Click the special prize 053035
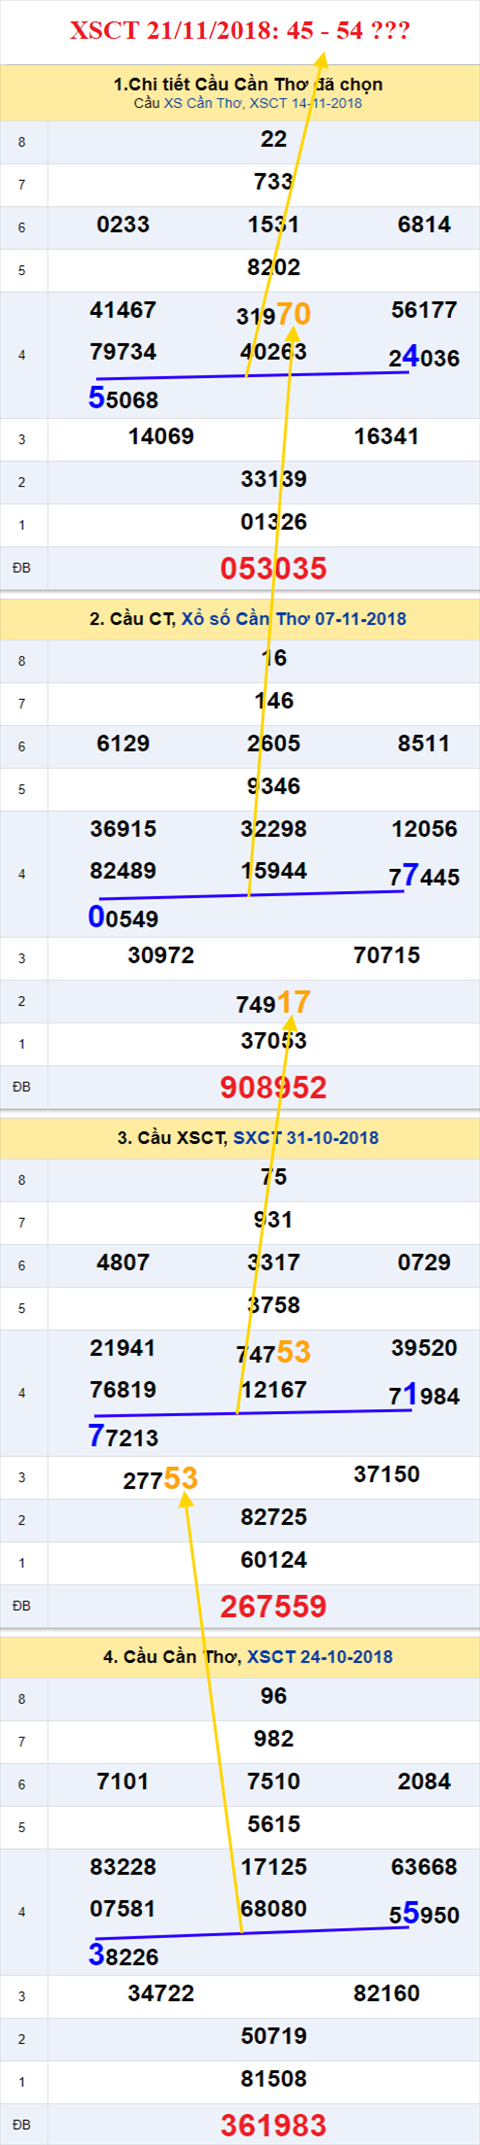 point(274,569)
